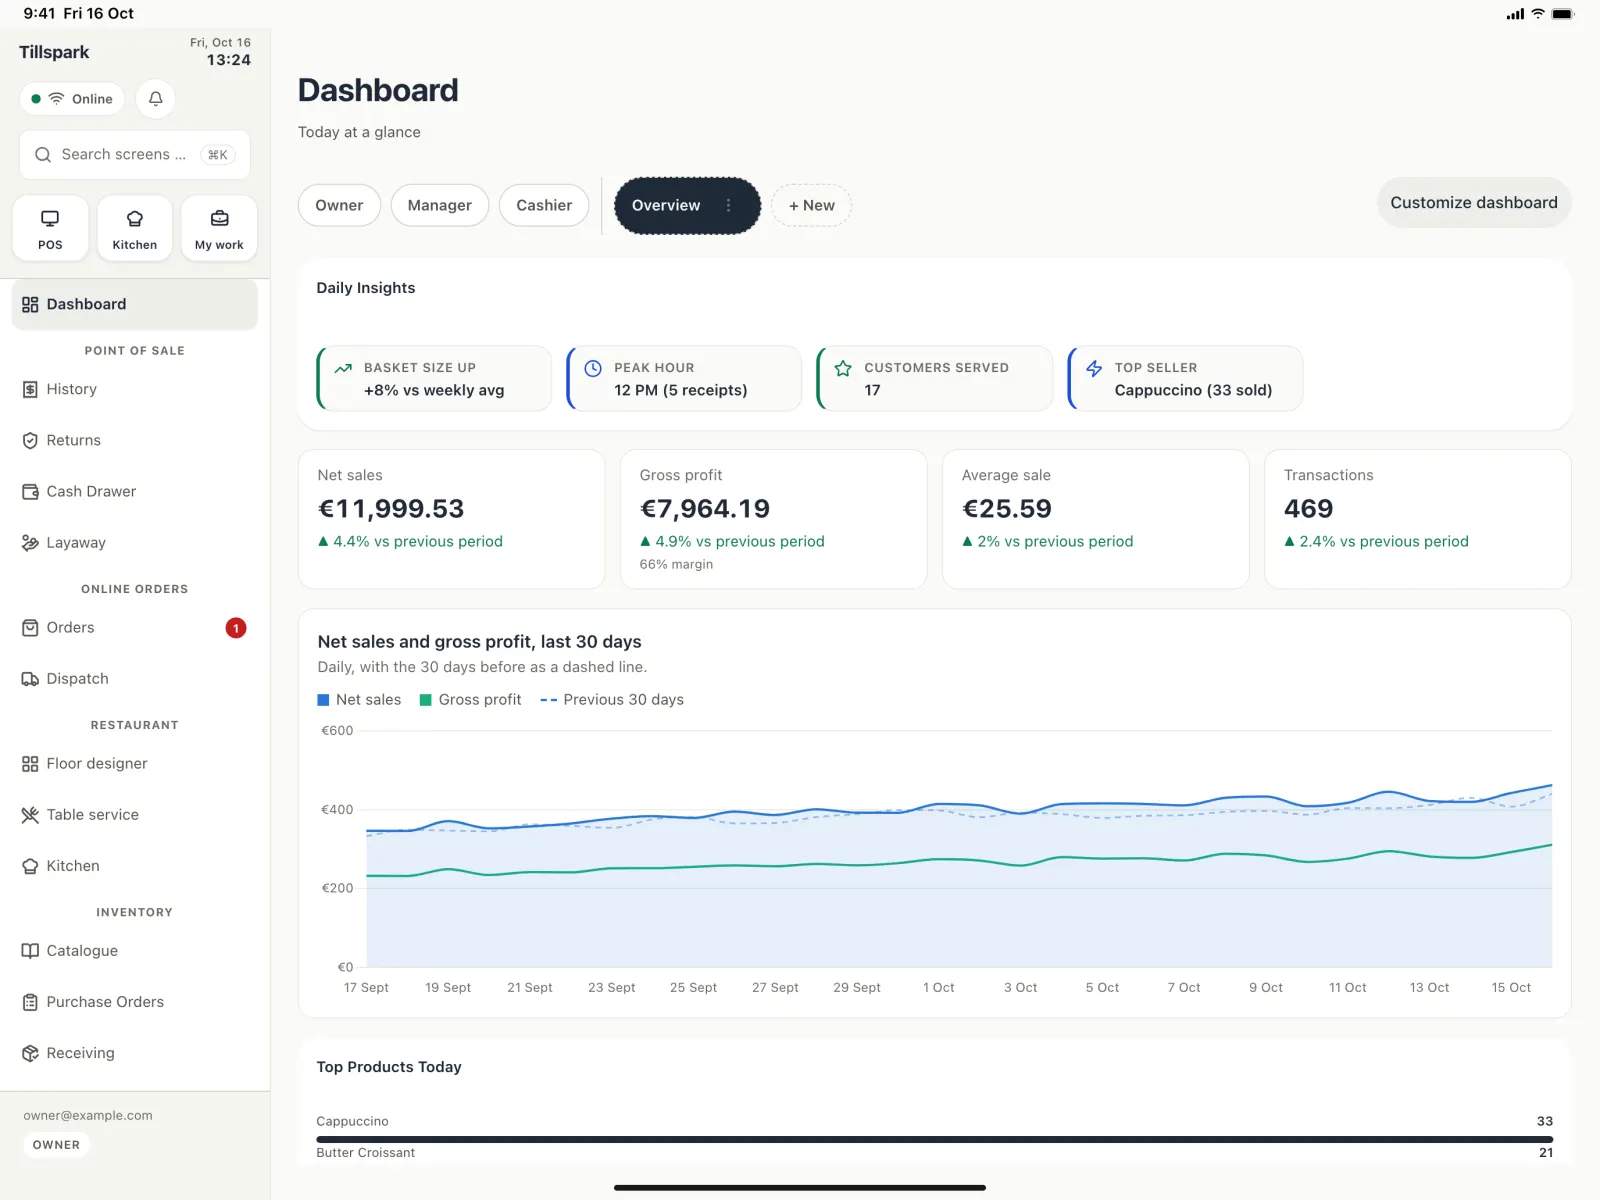
Task: Open History in the sidebar
Action: click(135, 389)
